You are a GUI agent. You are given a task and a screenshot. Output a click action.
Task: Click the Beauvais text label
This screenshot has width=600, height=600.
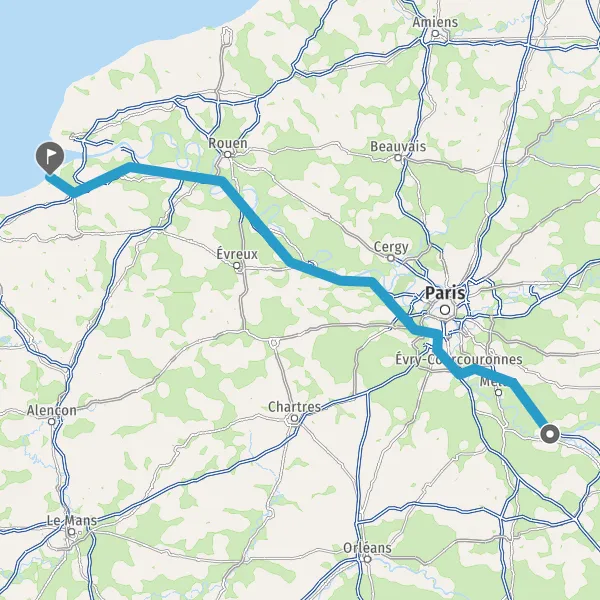click(x=398, y=146)
